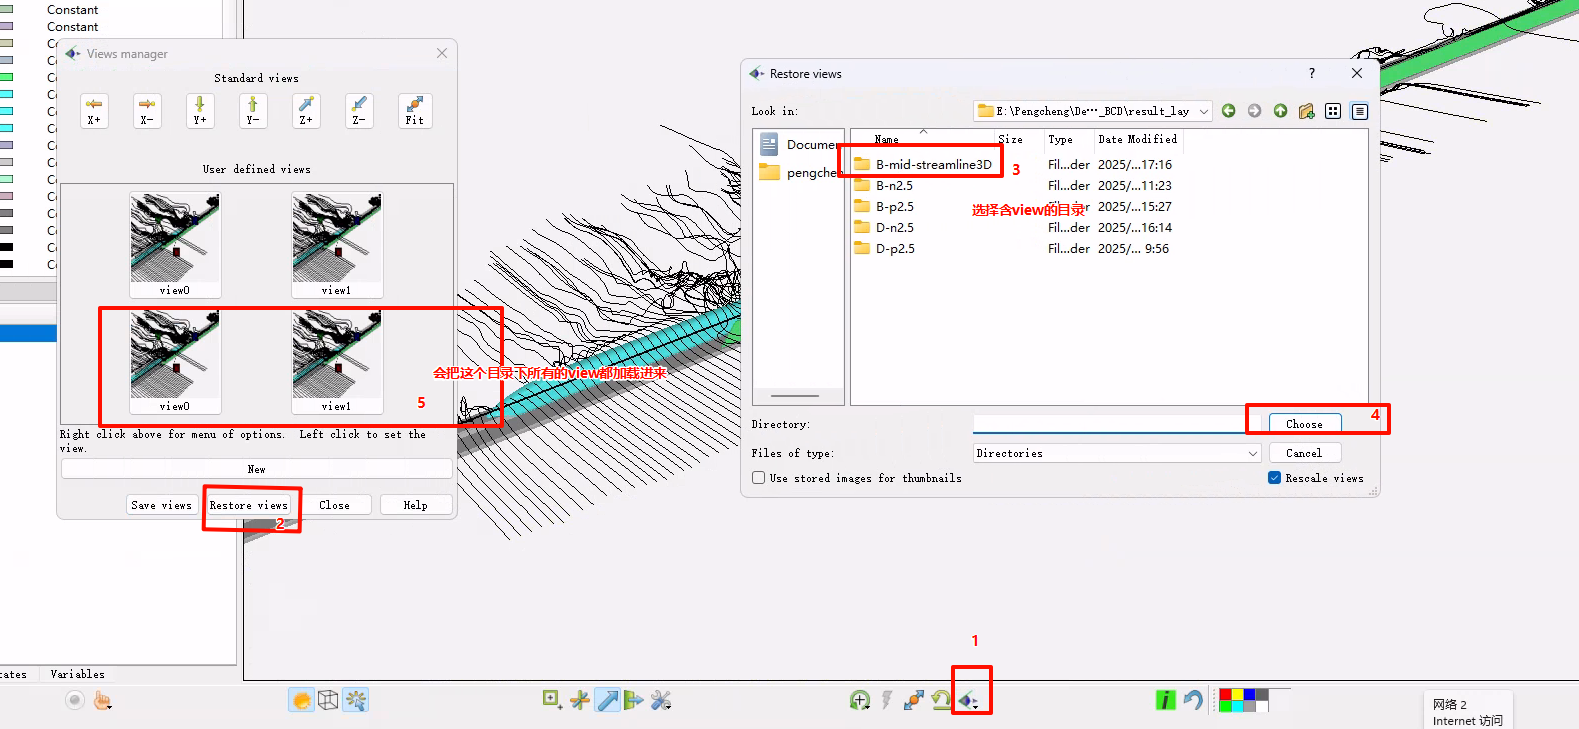Expand the Look in path dropdown

[1204, 111]
